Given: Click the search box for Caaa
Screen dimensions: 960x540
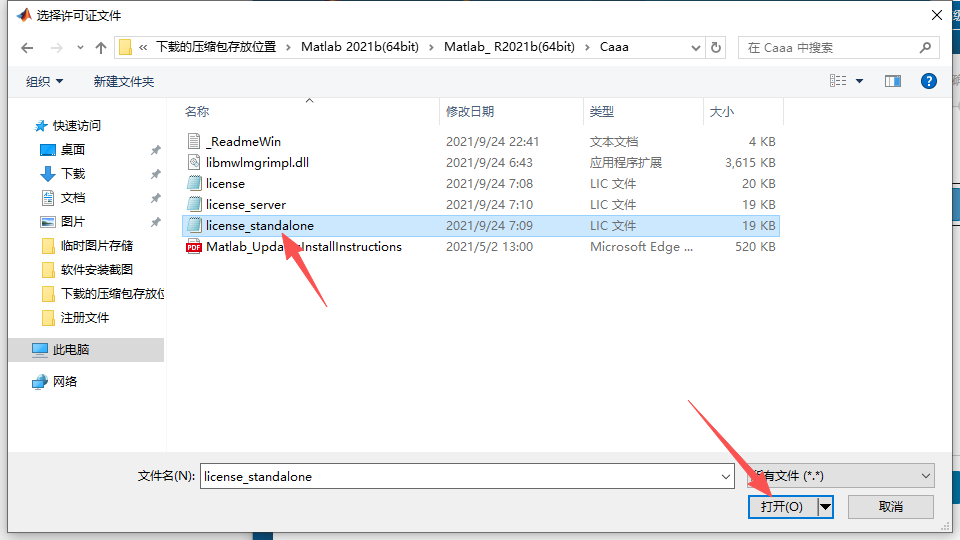Looking at the screenshot, I should click(x=828, y=47).
